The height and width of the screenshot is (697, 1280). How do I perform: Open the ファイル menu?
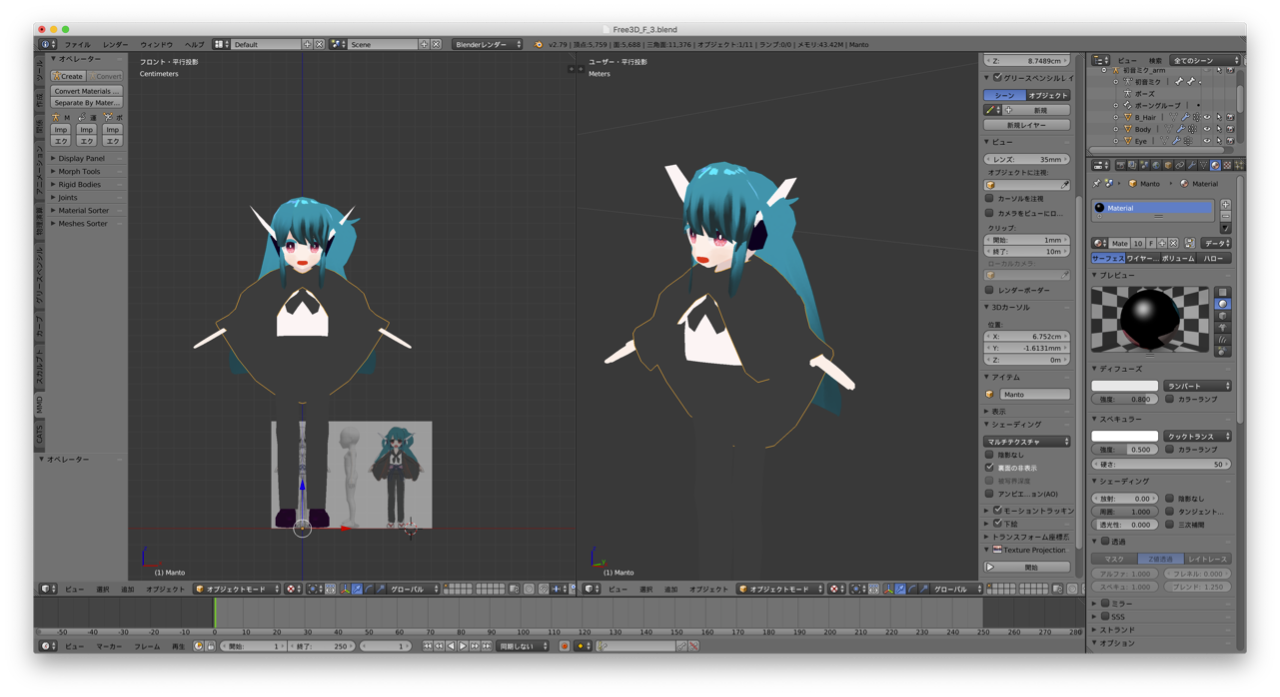[77, 44]
